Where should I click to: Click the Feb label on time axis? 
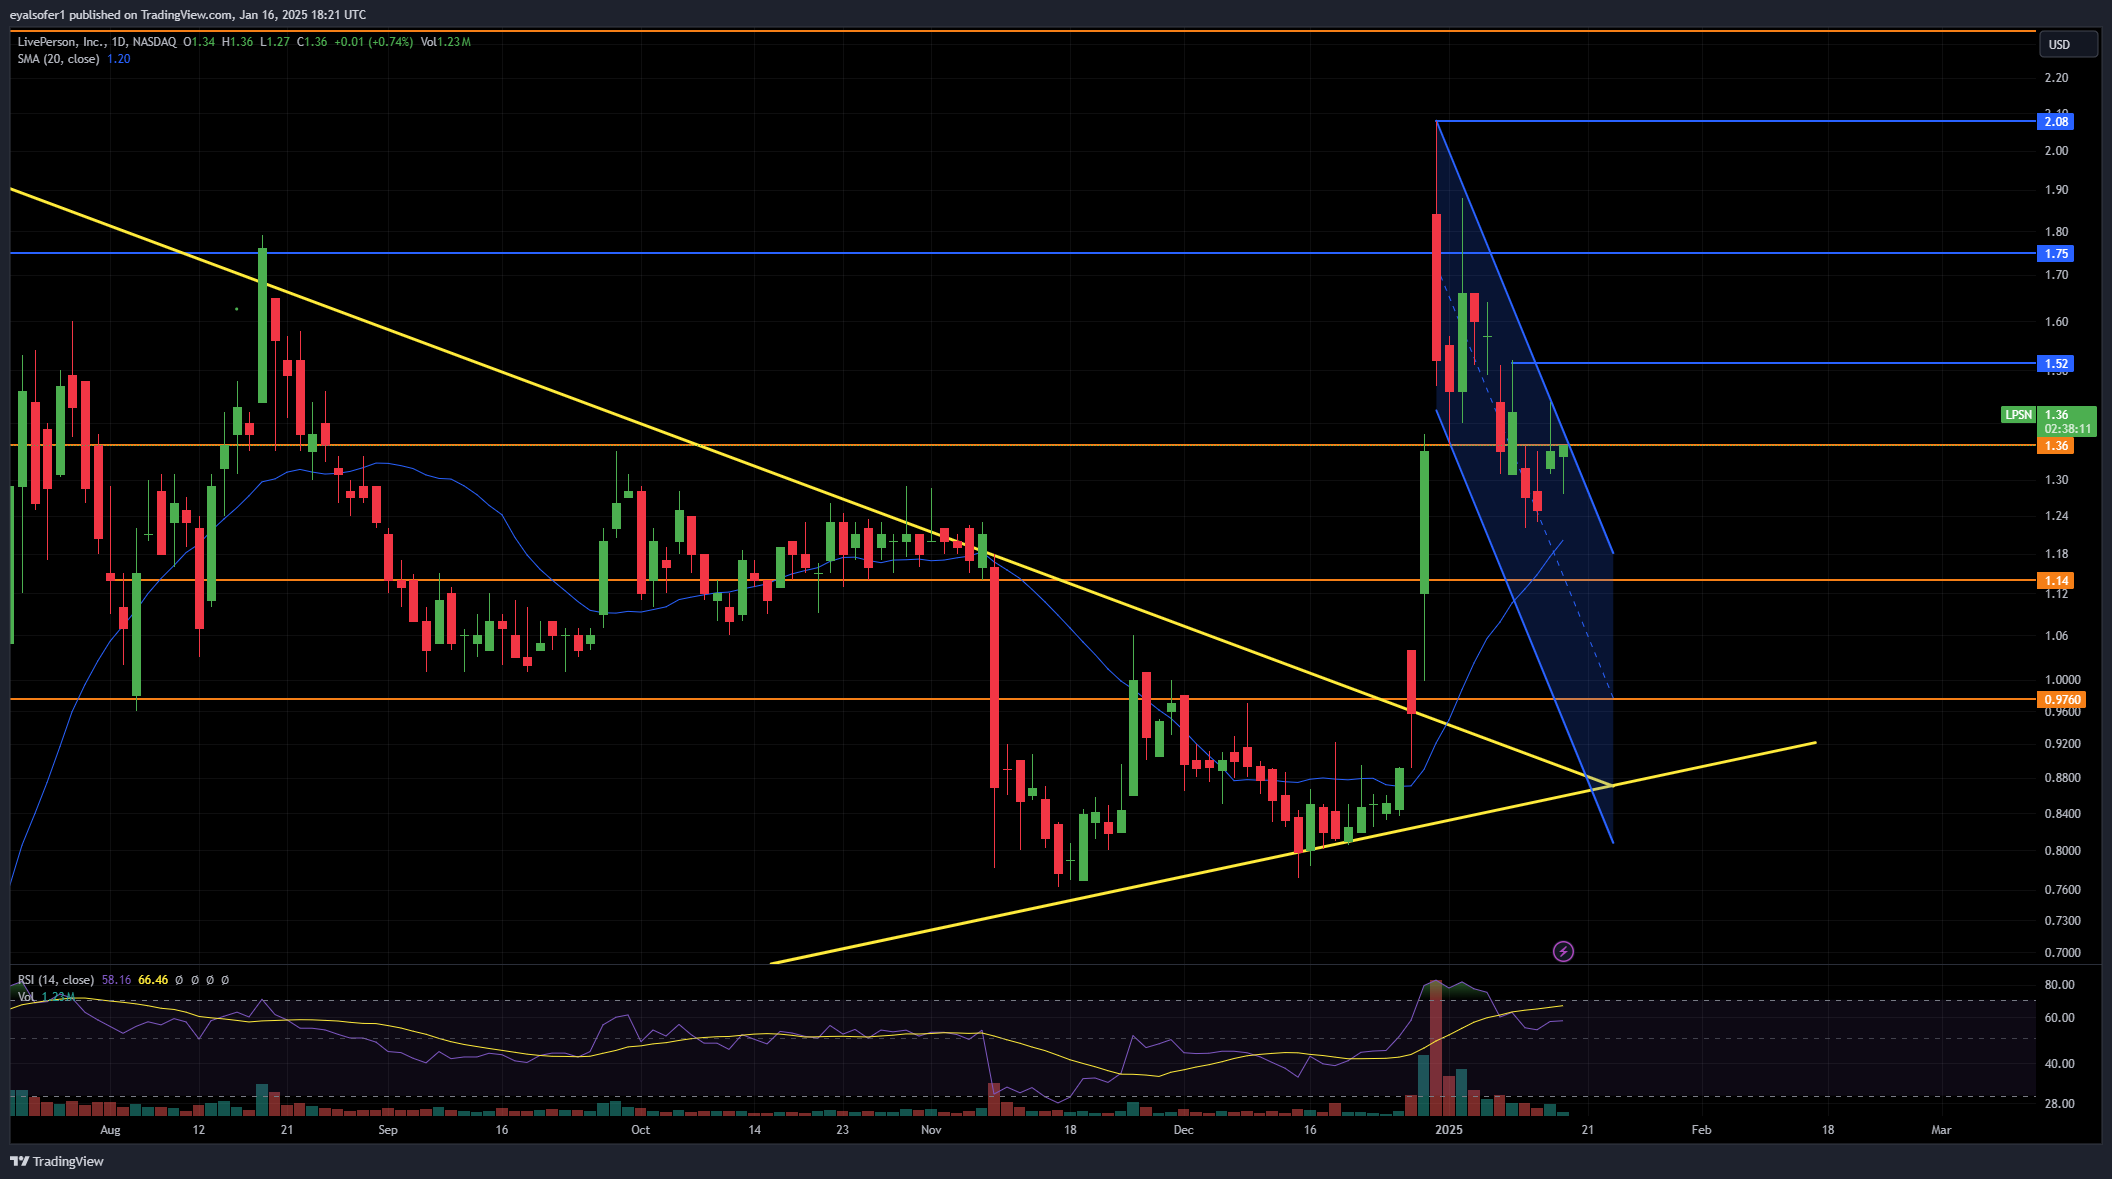pyautogui.click(x=1701, y=1130)
